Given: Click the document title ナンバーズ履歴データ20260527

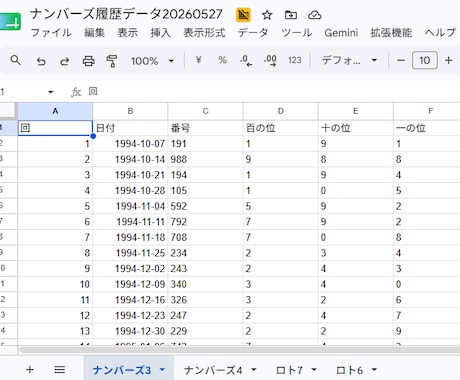Looking at the screenshot, I should (126, 14).
